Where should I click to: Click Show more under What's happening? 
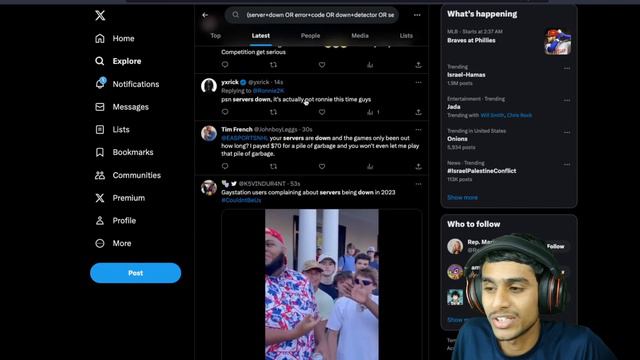462,198
